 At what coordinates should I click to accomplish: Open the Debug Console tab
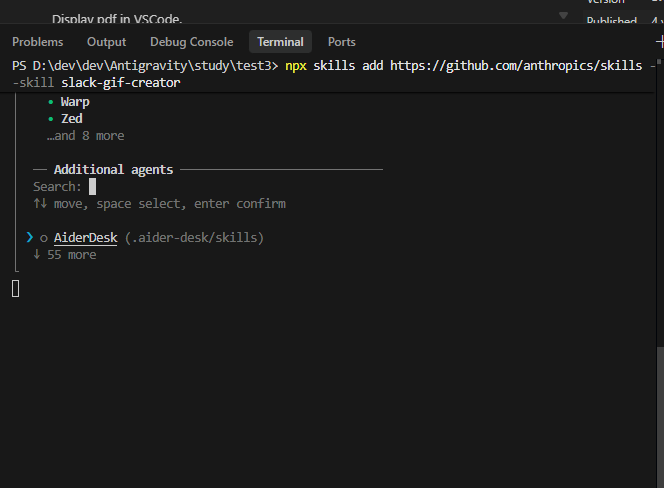pyautogui.click(x=191, y=42)
